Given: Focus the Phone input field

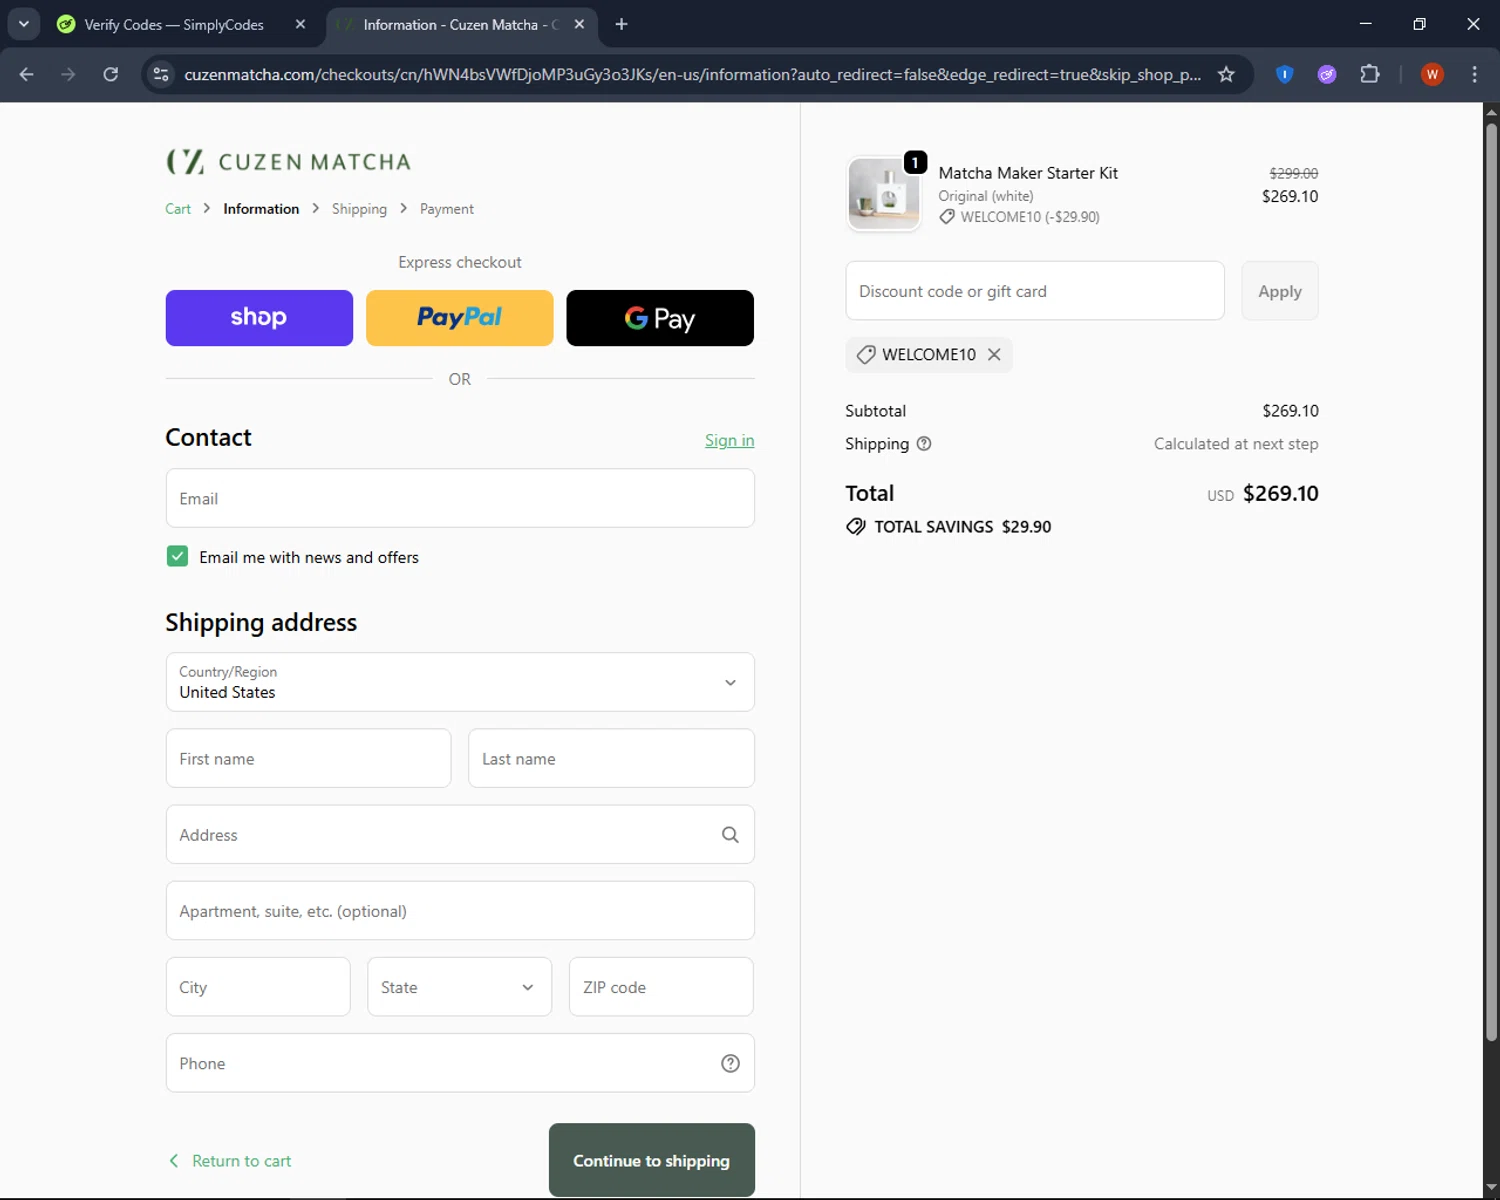Looking at the screenshot, I should [460, 1063].
